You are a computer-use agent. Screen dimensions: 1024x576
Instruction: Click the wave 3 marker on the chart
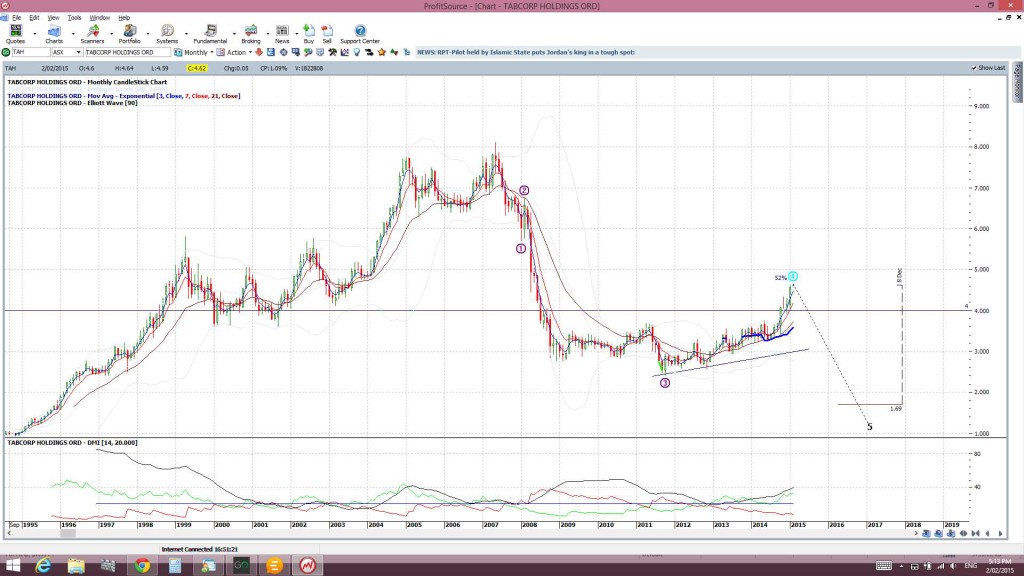coord(665,383)
